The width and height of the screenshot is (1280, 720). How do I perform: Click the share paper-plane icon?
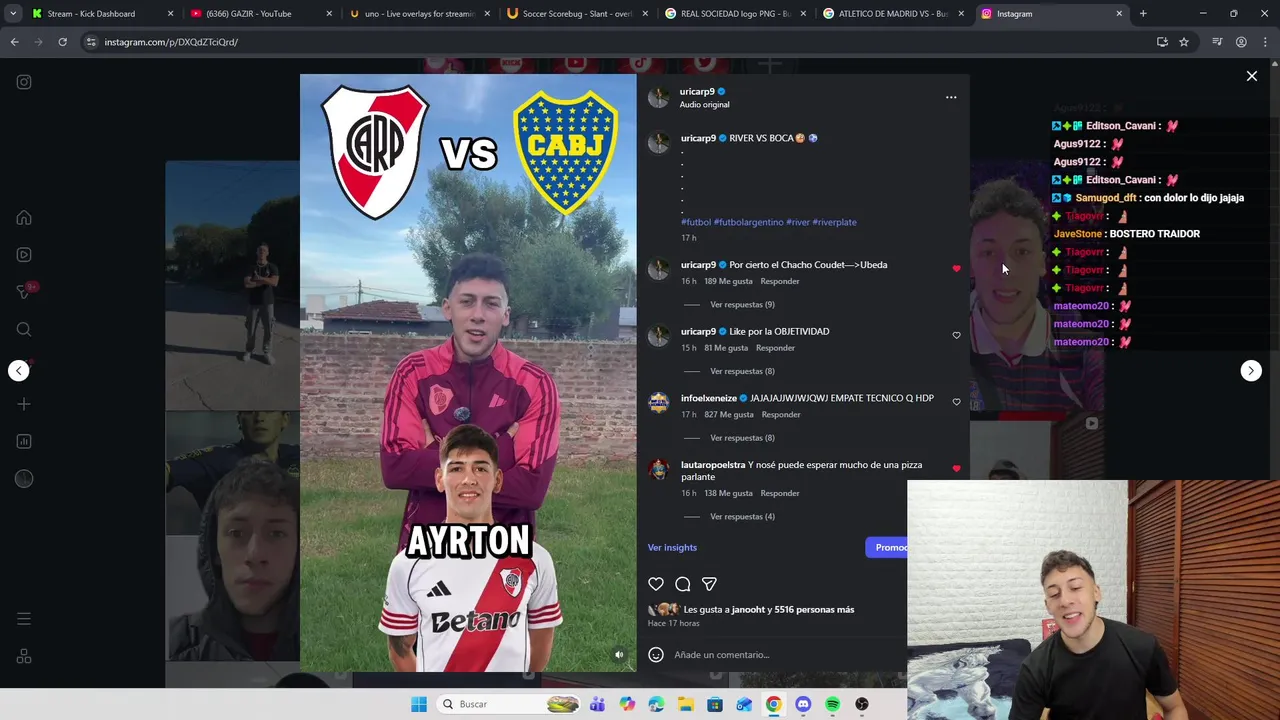tap(709, 584)
